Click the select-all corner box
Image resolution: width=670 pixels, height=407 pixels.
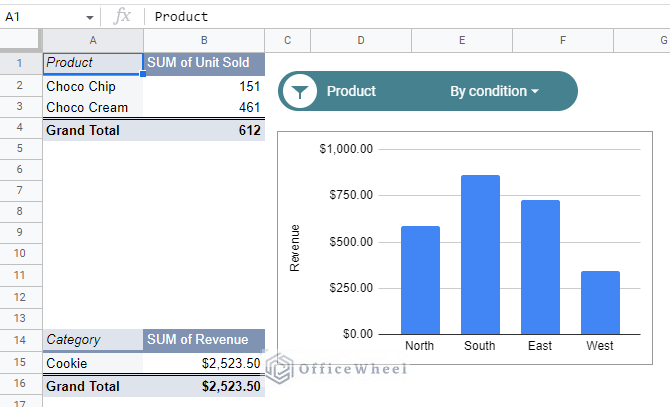click(x=21, y=40)
